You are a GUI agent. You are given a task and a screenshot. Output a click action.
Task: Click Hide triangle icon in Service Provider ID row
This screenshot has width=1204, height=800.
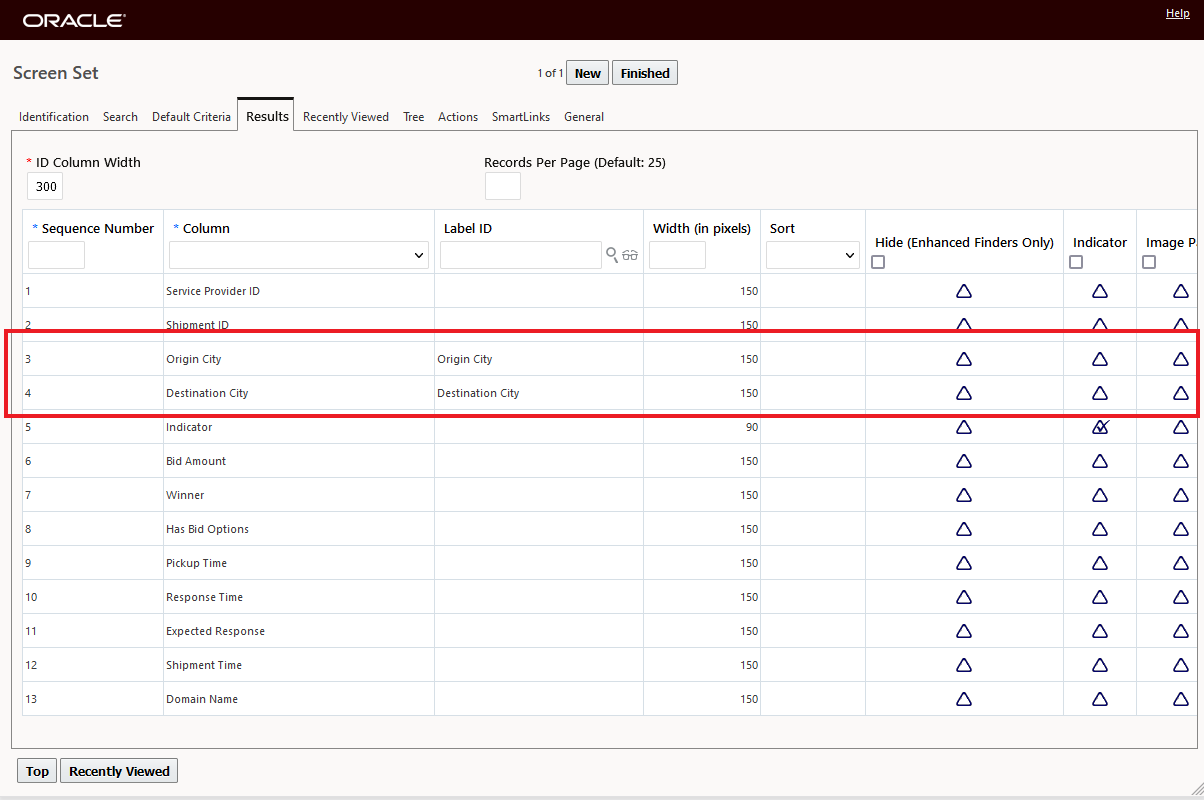[x=964, y=291]
